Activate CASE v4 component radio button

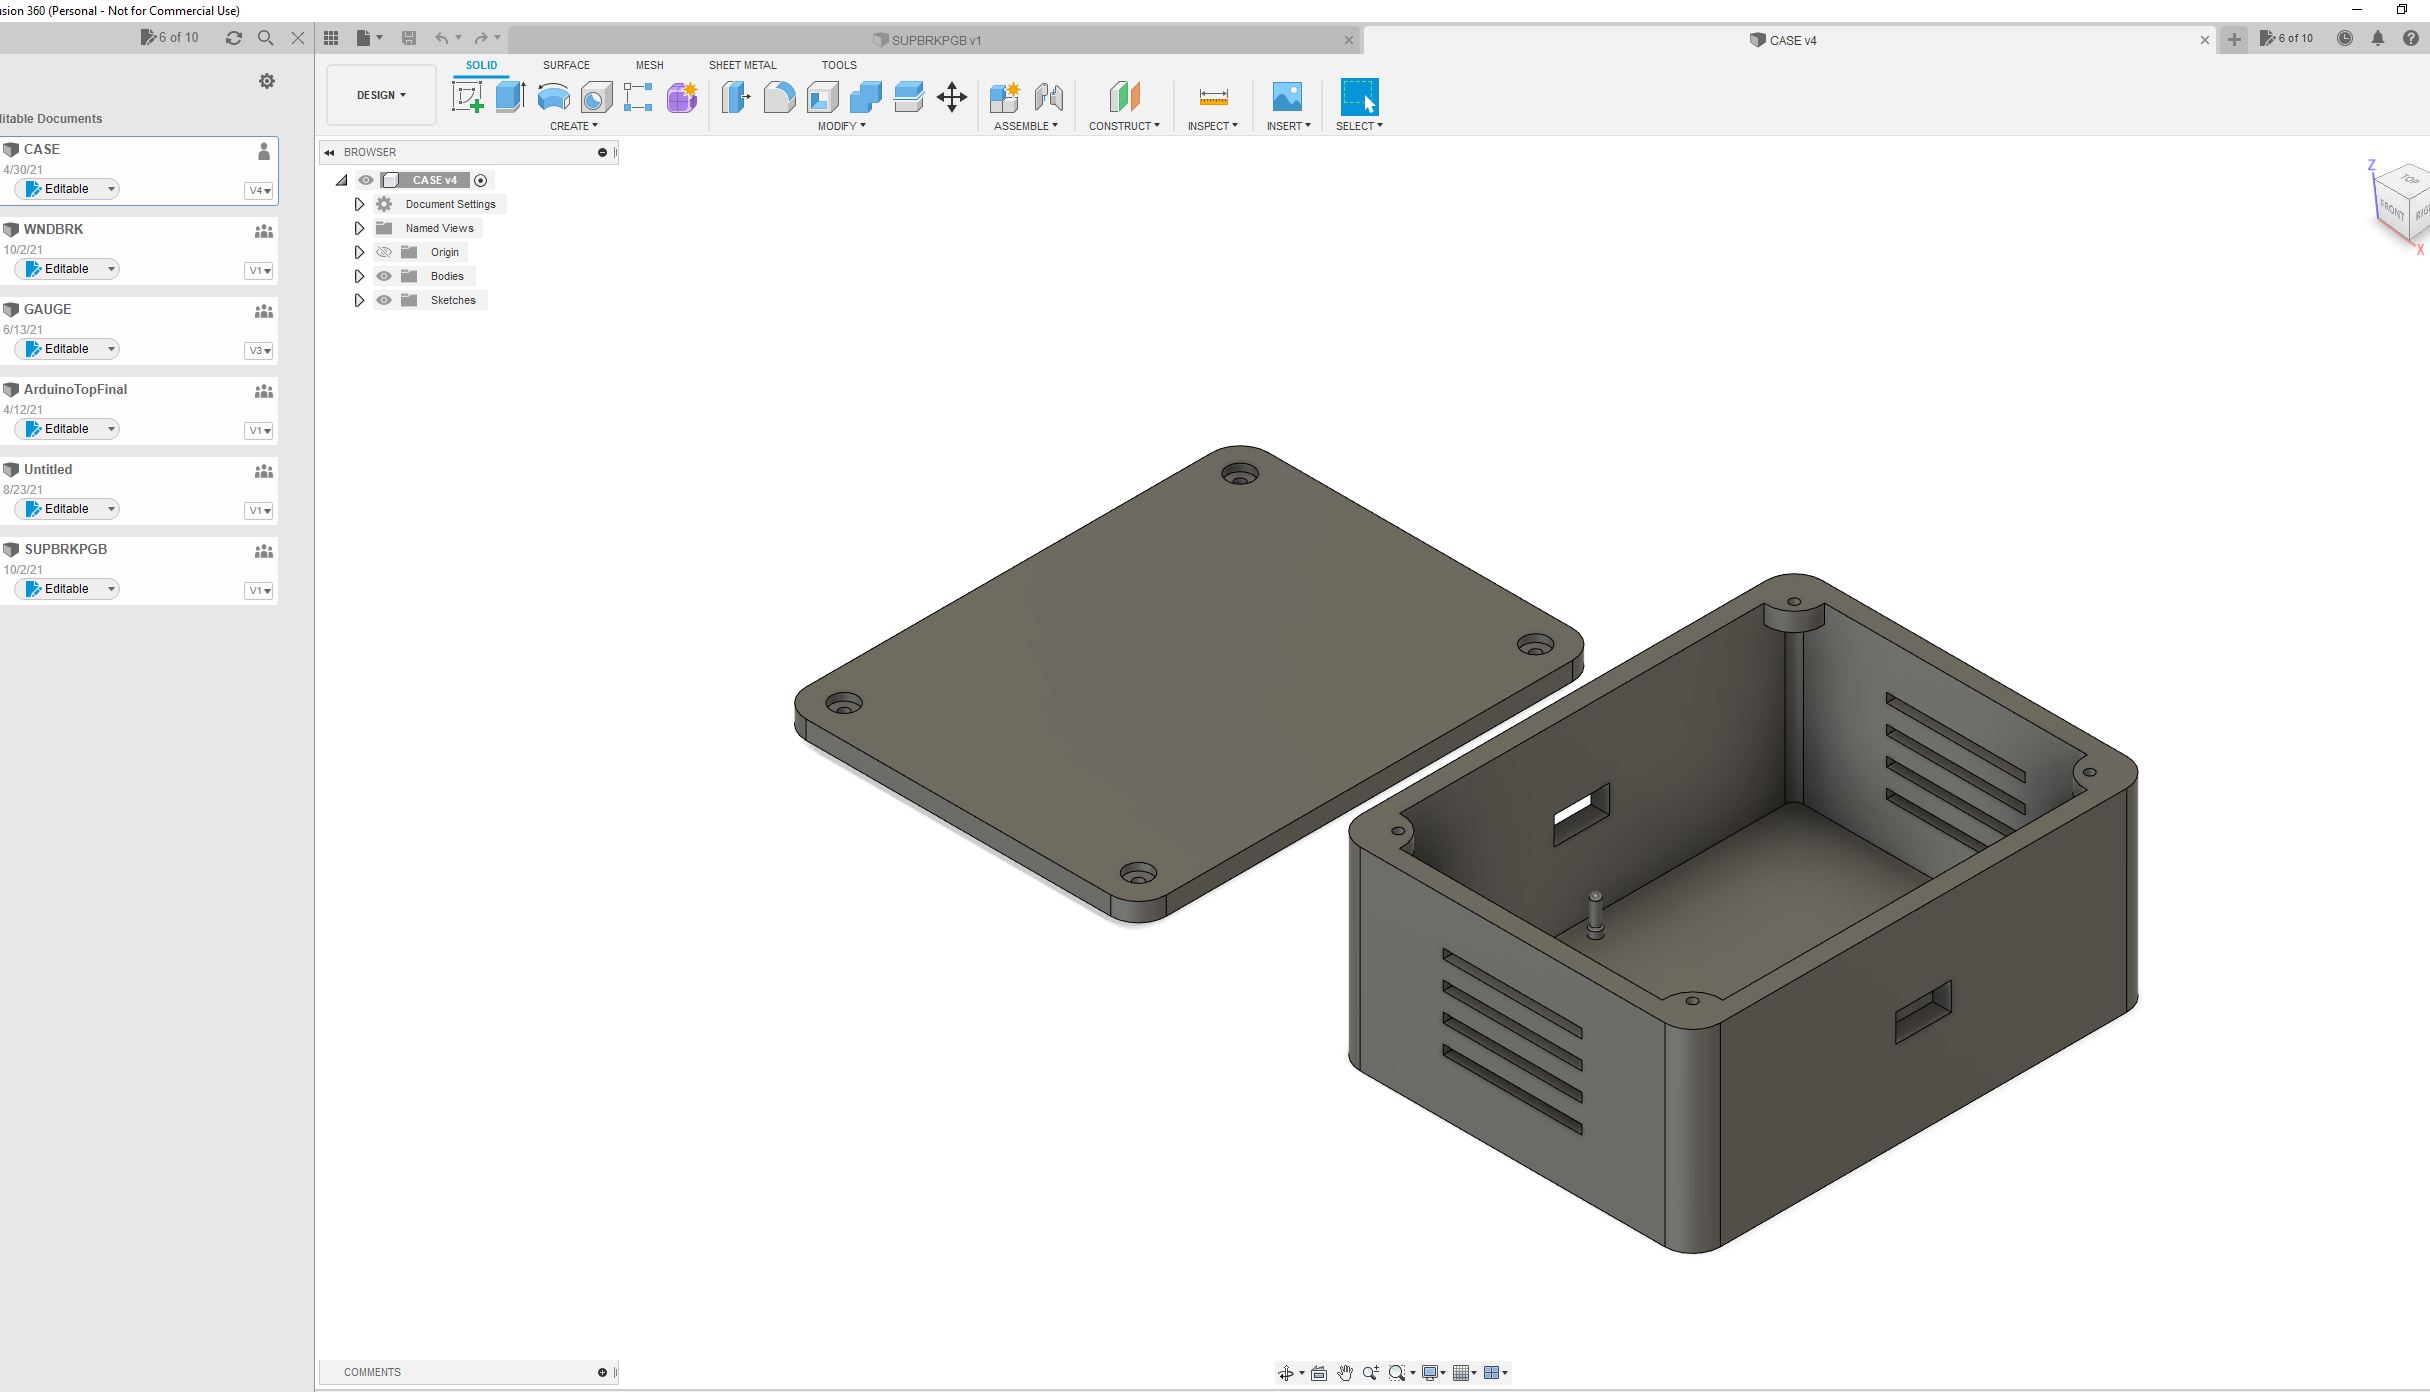coord(481,180)
